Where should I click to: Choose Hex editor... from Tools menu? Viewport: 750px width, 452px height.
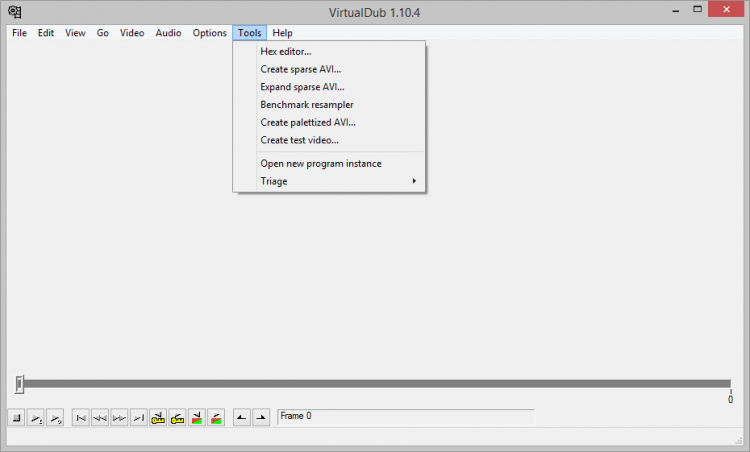click(329, 51)
